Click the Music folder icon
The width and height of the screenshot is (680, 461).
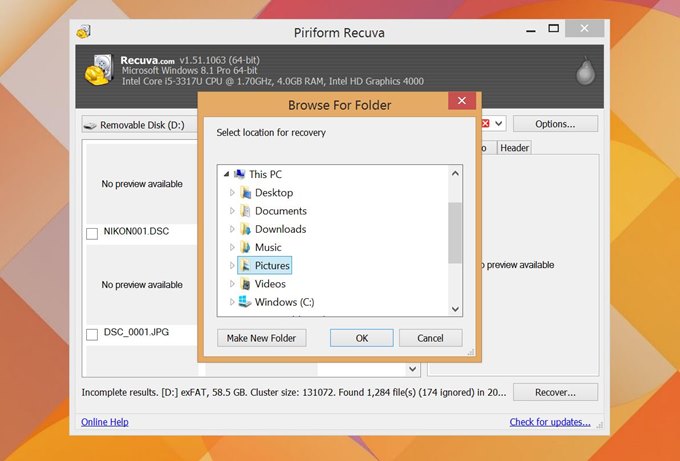[245, 247]
